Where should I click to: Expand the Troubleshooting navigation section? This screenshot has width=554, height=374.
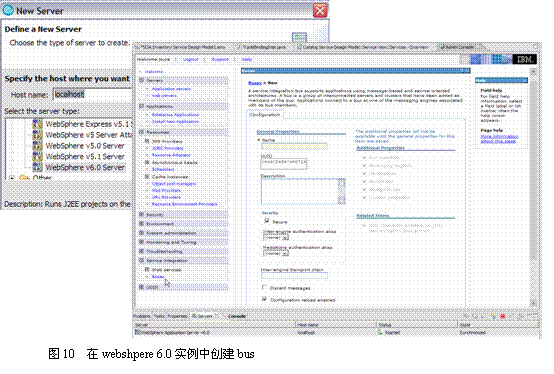141,251
